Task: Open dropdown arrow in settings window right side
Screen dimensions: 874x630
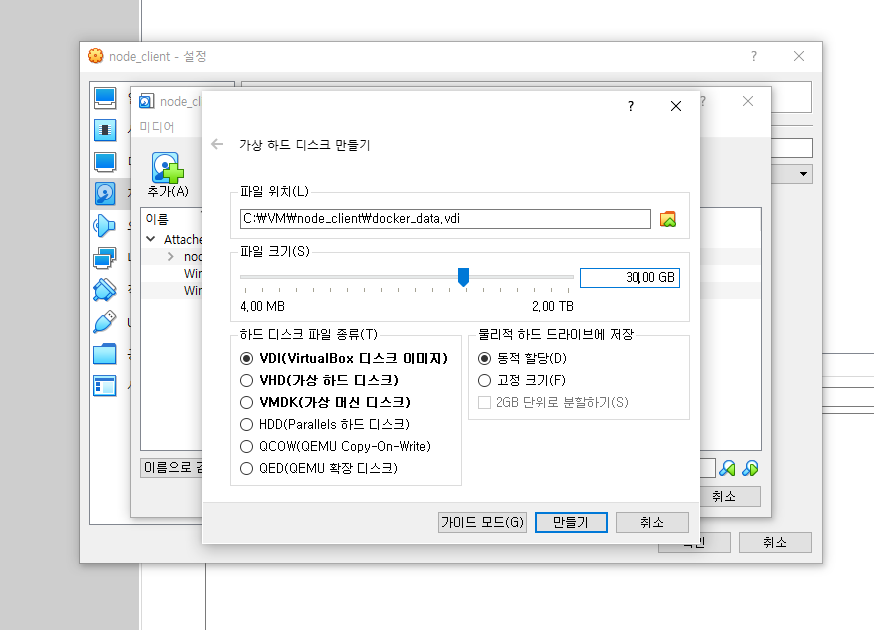Action: point(803,174)
